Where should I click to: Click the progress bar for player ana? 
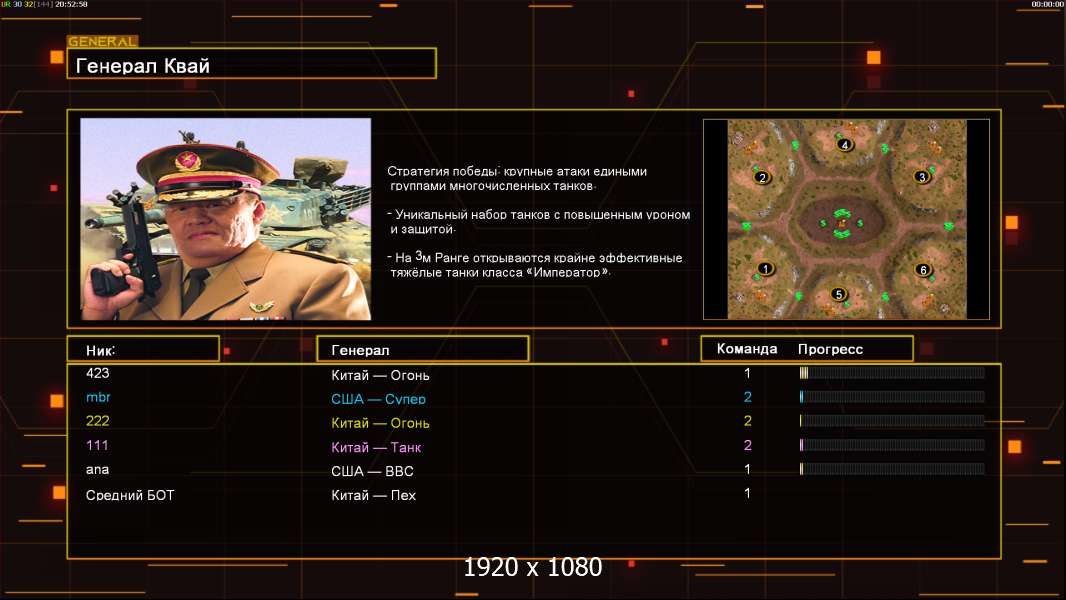pos(892,469)
